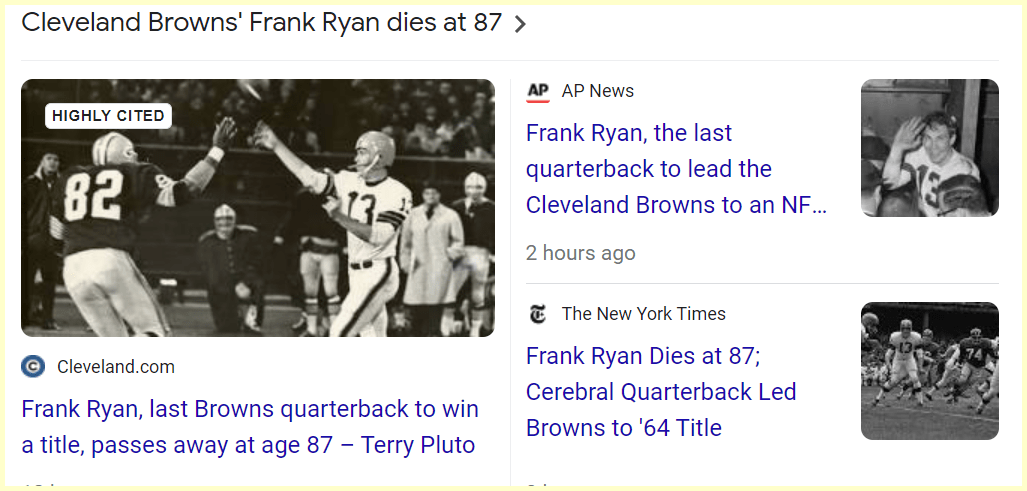Click the AP News logo icon

pos(538,91)
